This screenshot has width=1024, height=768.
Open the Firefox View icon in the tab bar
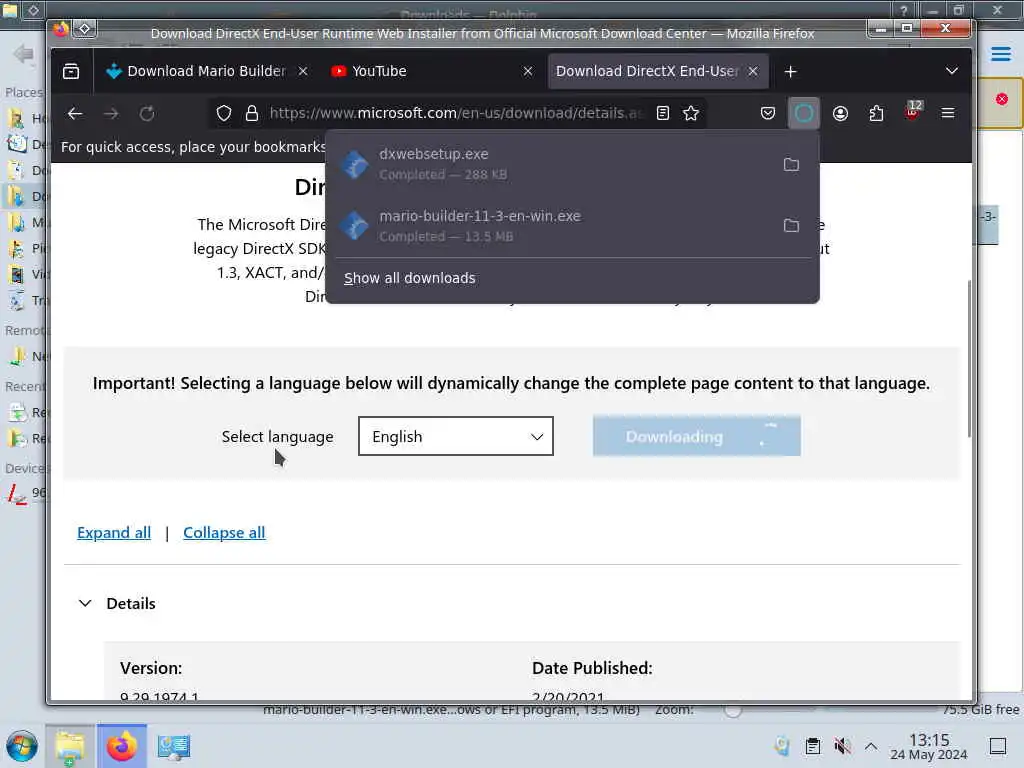click(x=71, y=71)
